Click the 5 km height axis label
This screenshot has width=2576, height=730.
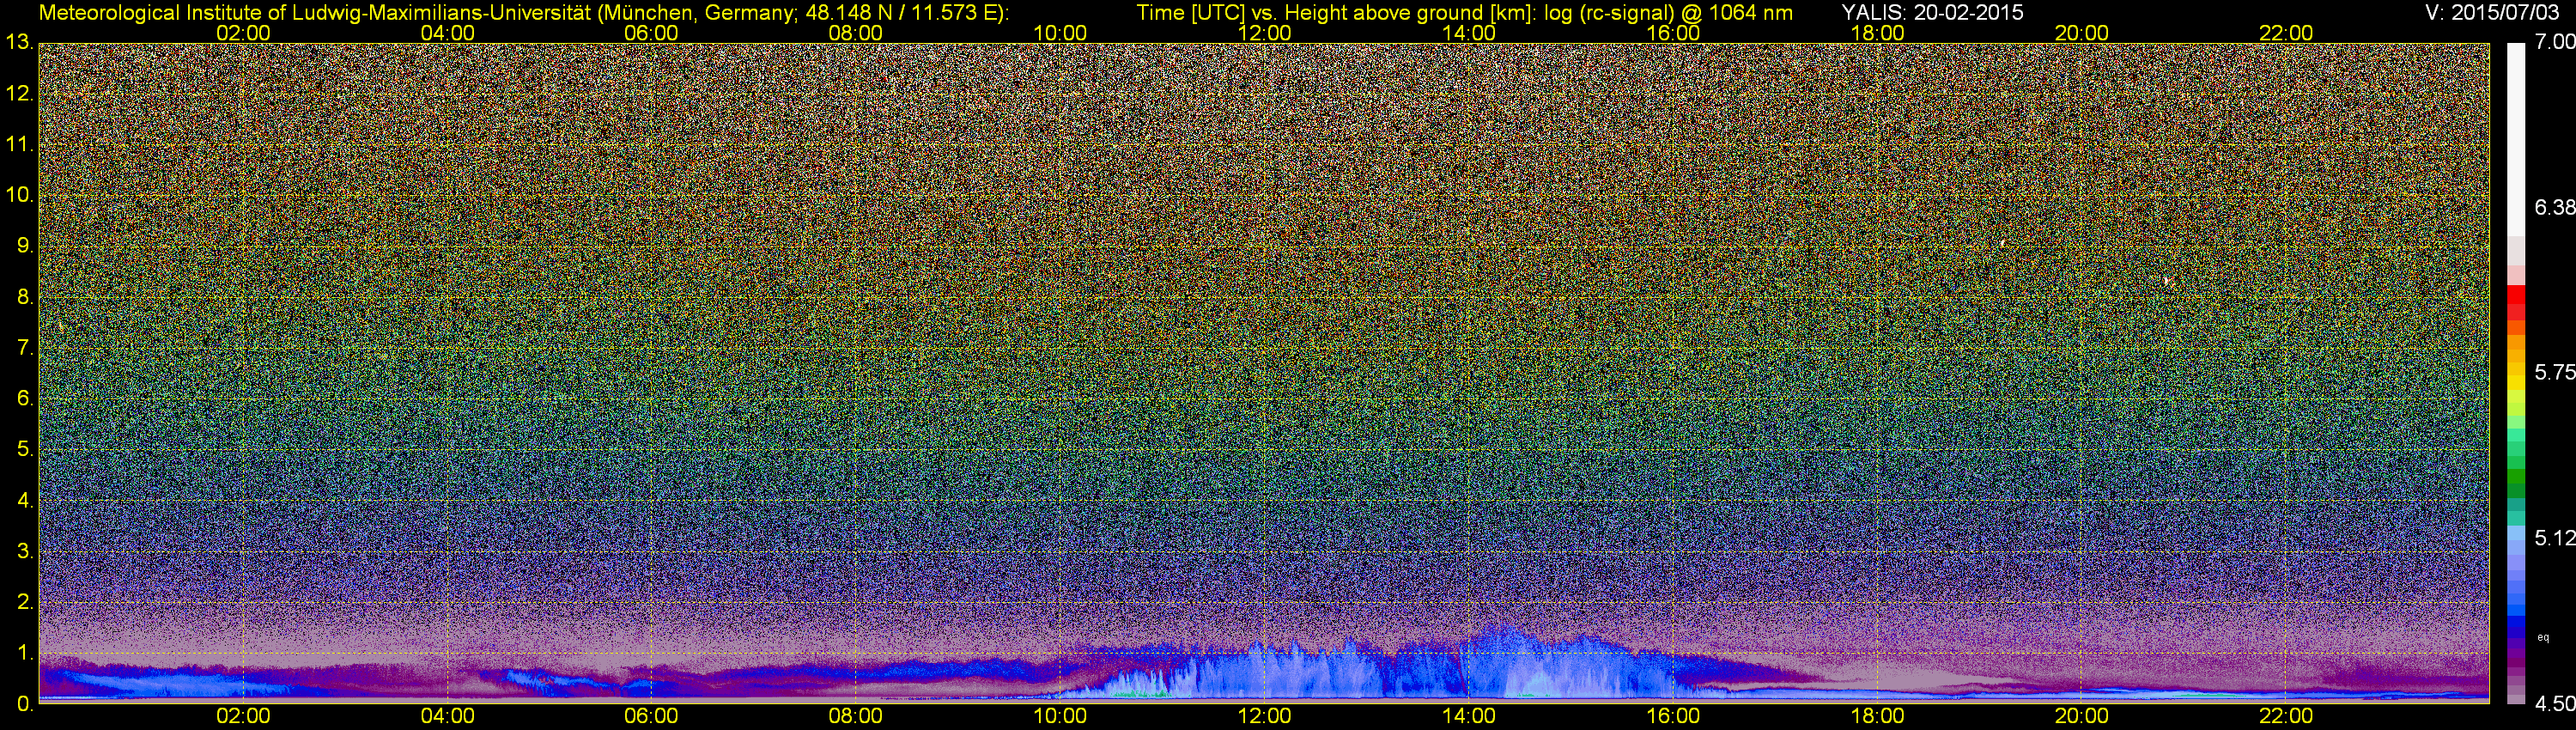point(24,449)
